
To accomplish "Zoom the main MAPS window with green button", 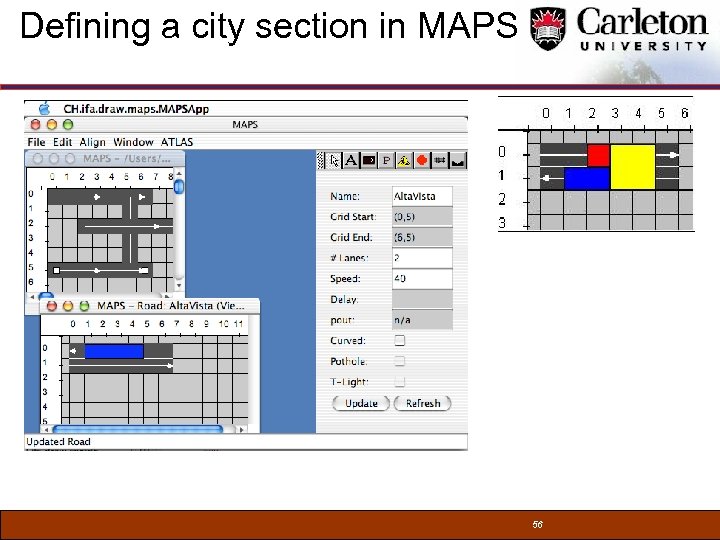I will click(68, 124).
